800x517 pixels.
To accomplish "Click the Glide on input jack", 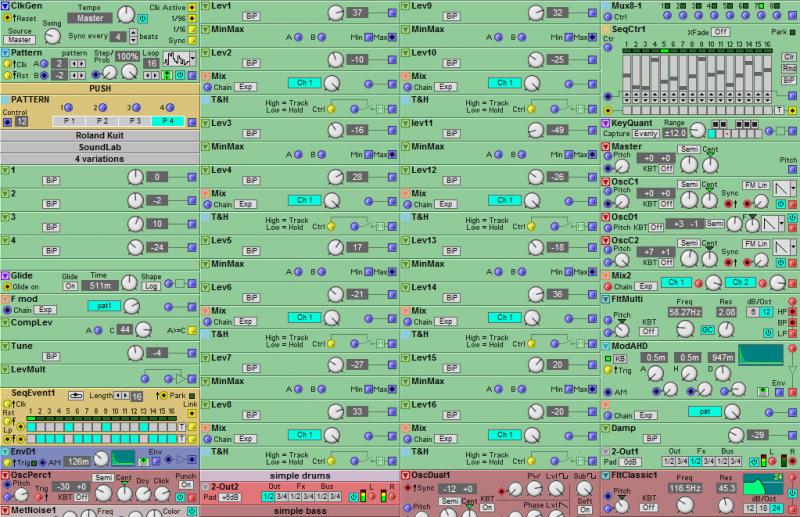I will pos(7,287).
